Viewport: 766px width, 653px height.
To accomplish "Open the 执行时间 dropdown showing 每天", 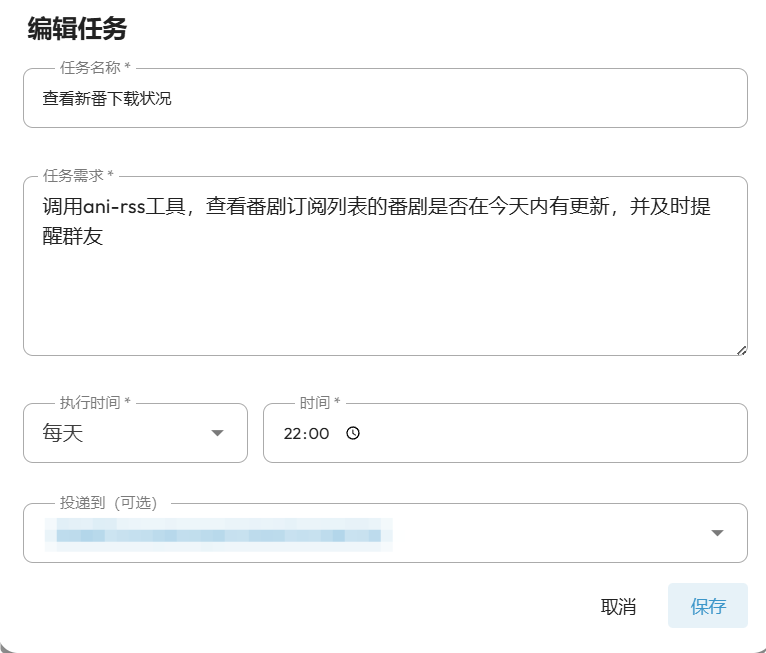I will (135, 433).
